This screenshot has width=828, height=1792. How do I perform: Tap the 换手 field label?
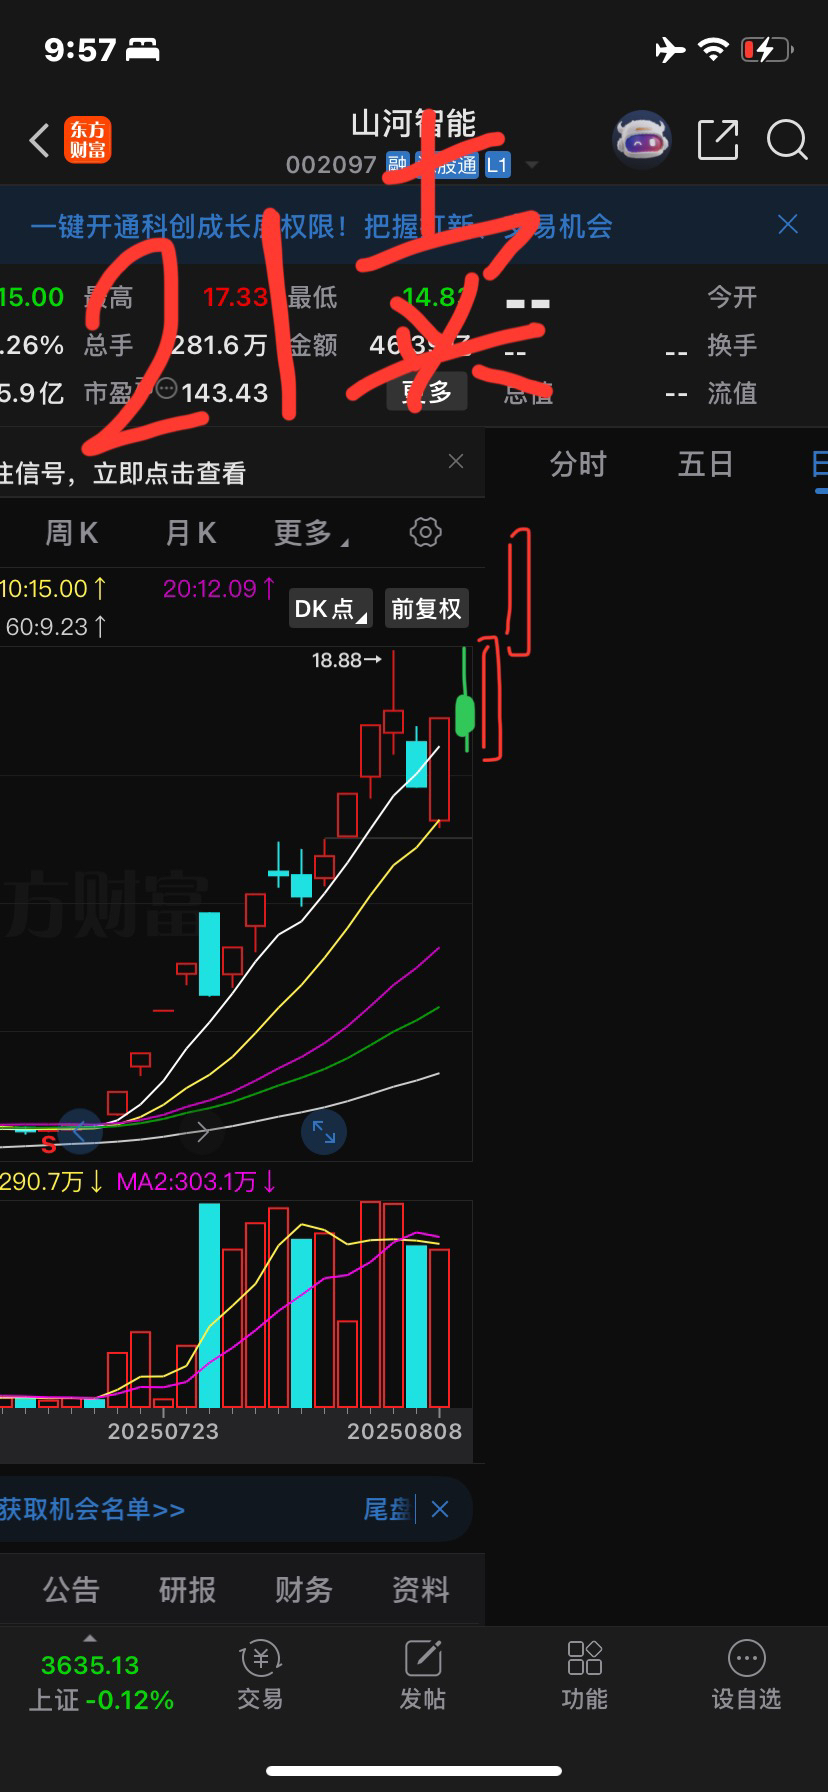[x=732, y=345]
